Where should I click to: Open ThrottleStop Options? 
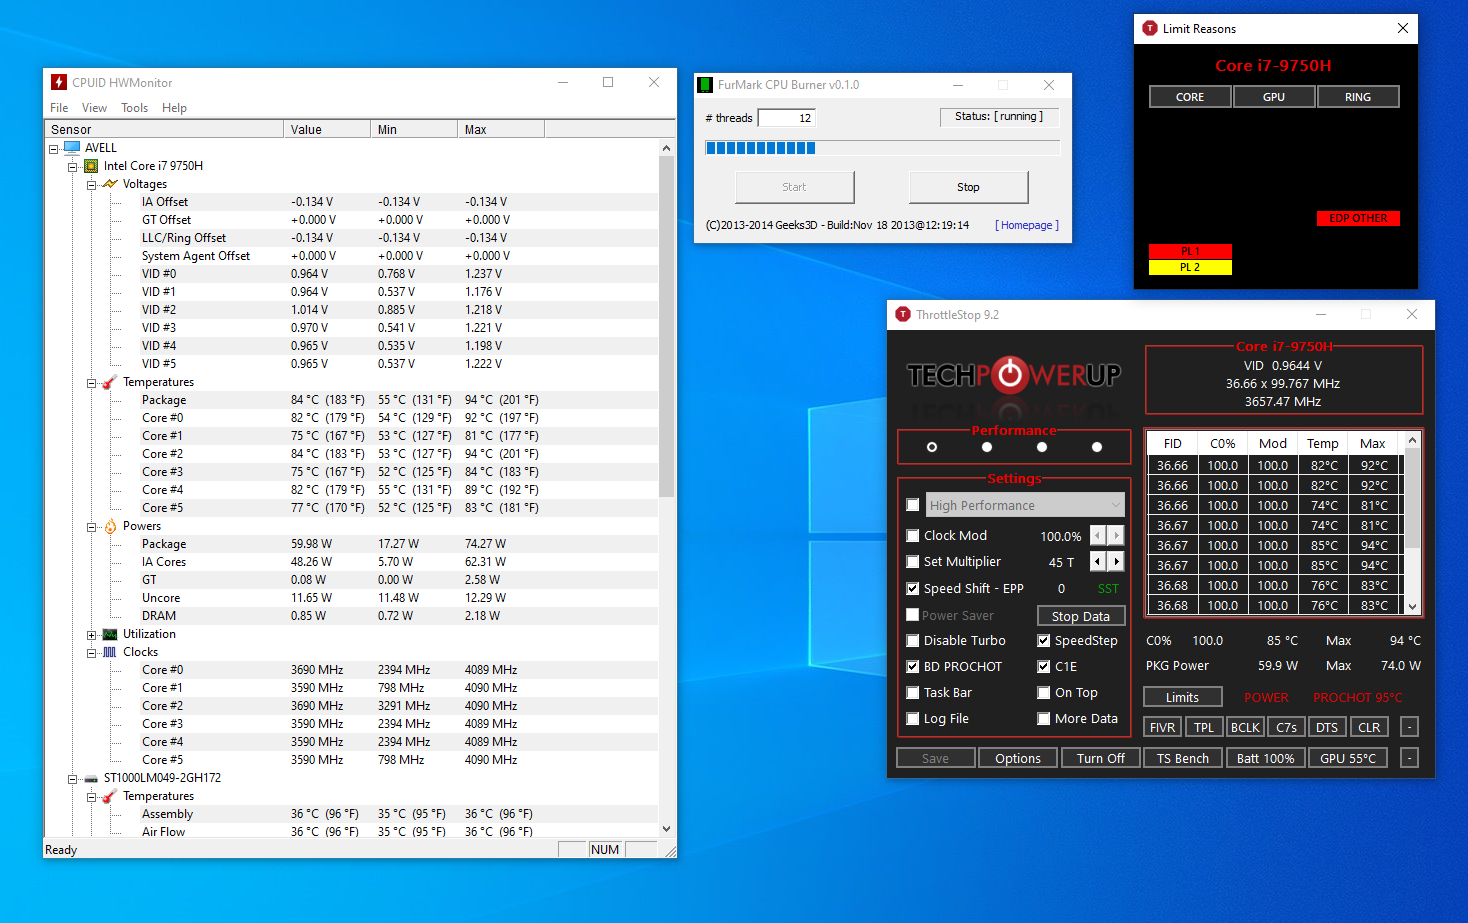tap(1018, 758)
